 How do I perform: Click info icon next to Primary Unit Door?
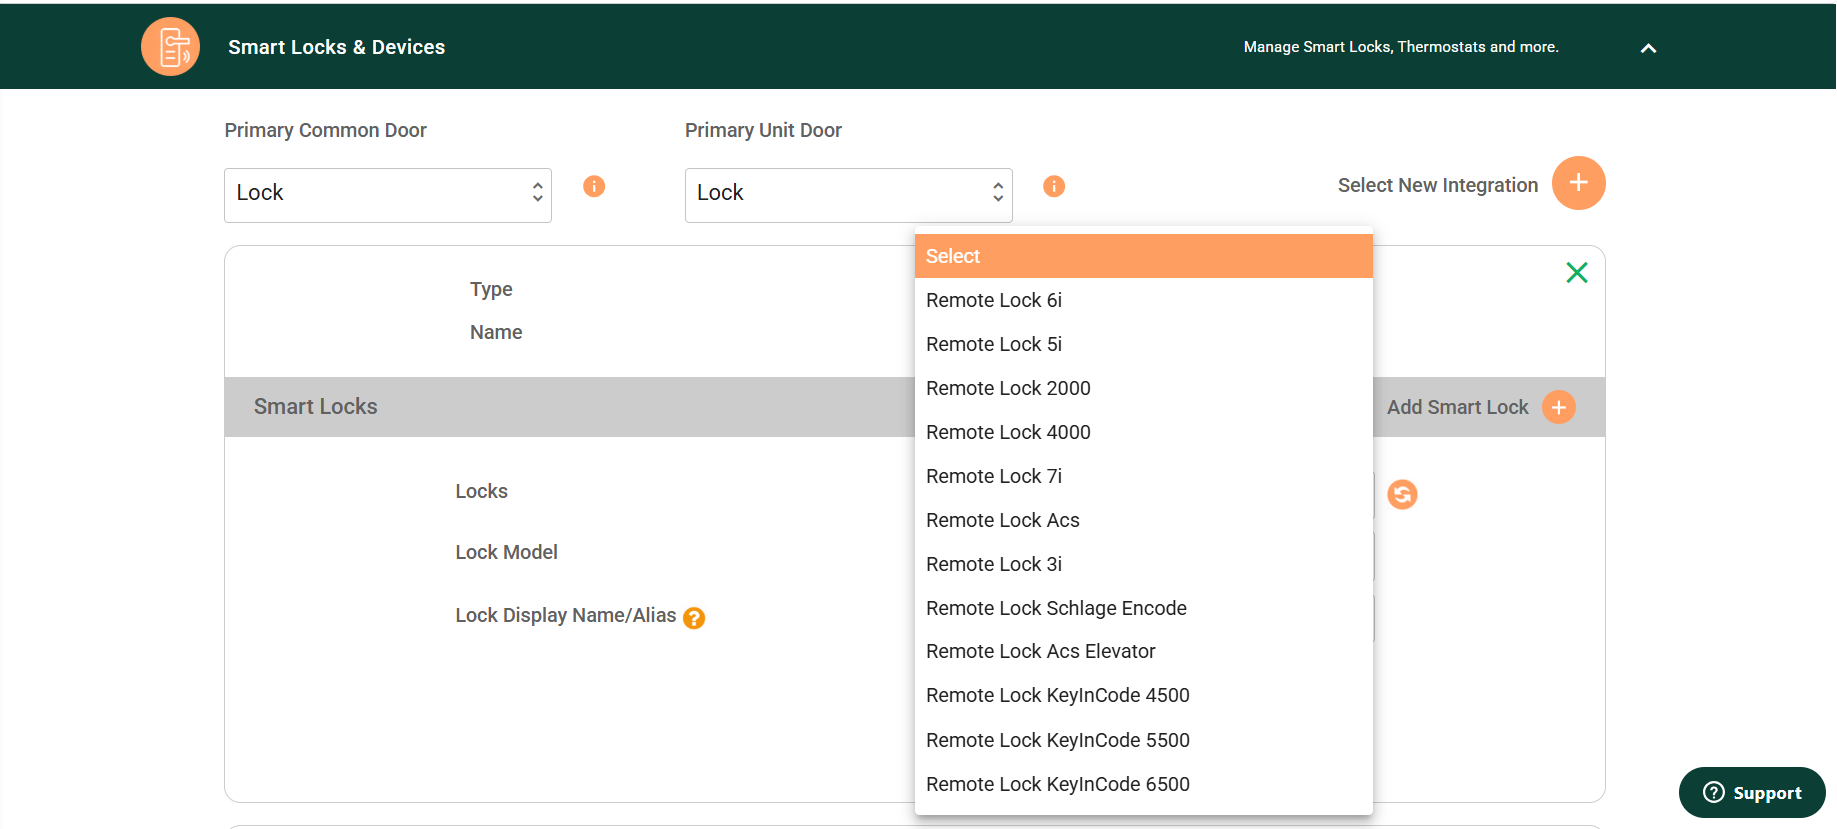[1054, 186]
